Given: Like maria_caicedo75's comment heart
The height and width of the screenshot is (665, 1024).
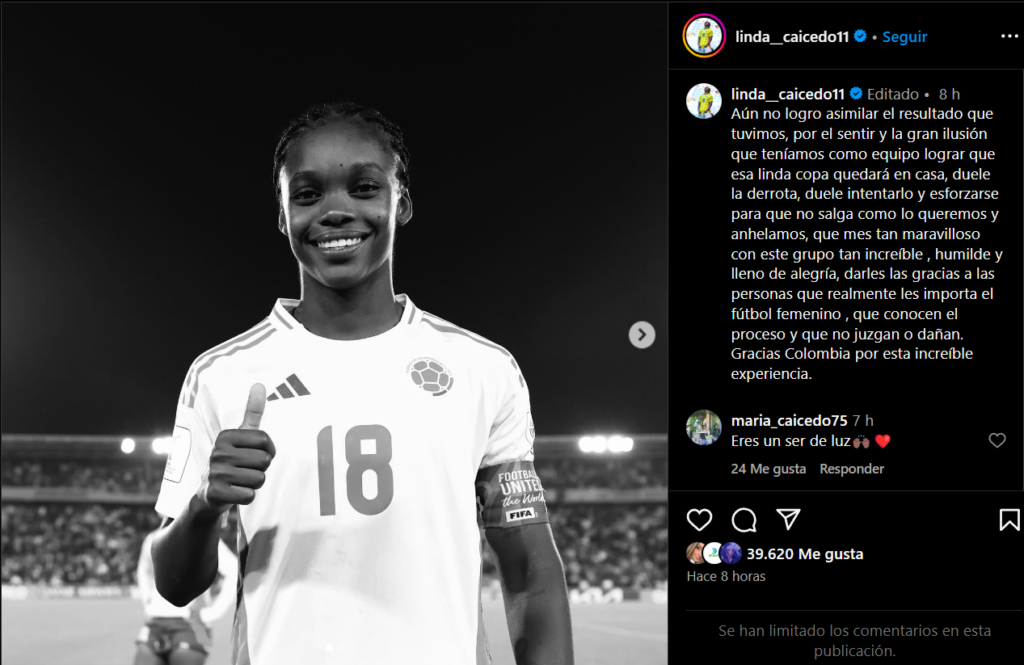Looking at the screenshot, I should [997, 440].
